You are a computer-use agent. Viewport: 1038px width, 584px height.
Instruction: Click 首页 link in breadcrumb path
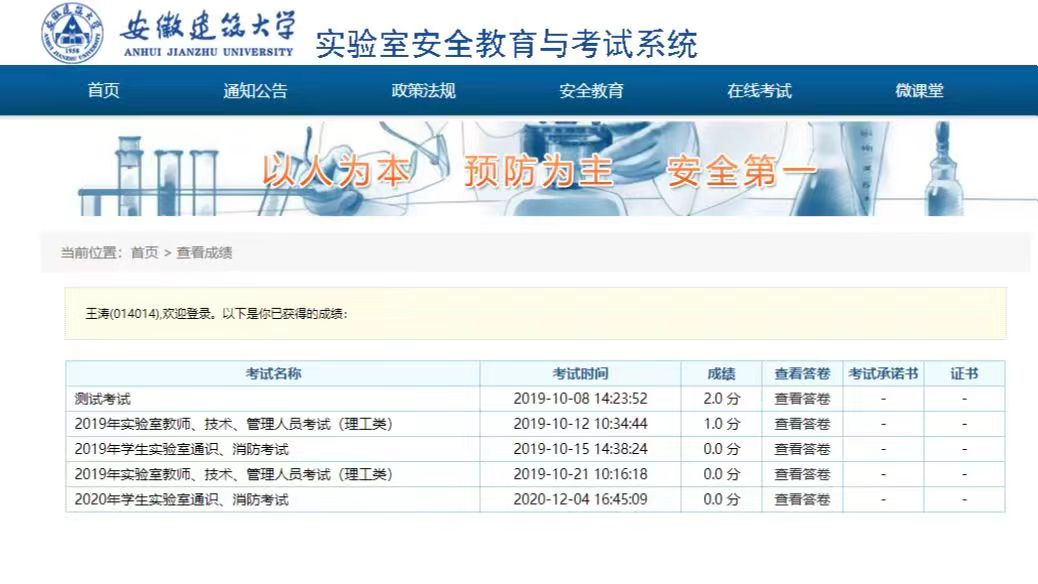click(x=144, y=253)
